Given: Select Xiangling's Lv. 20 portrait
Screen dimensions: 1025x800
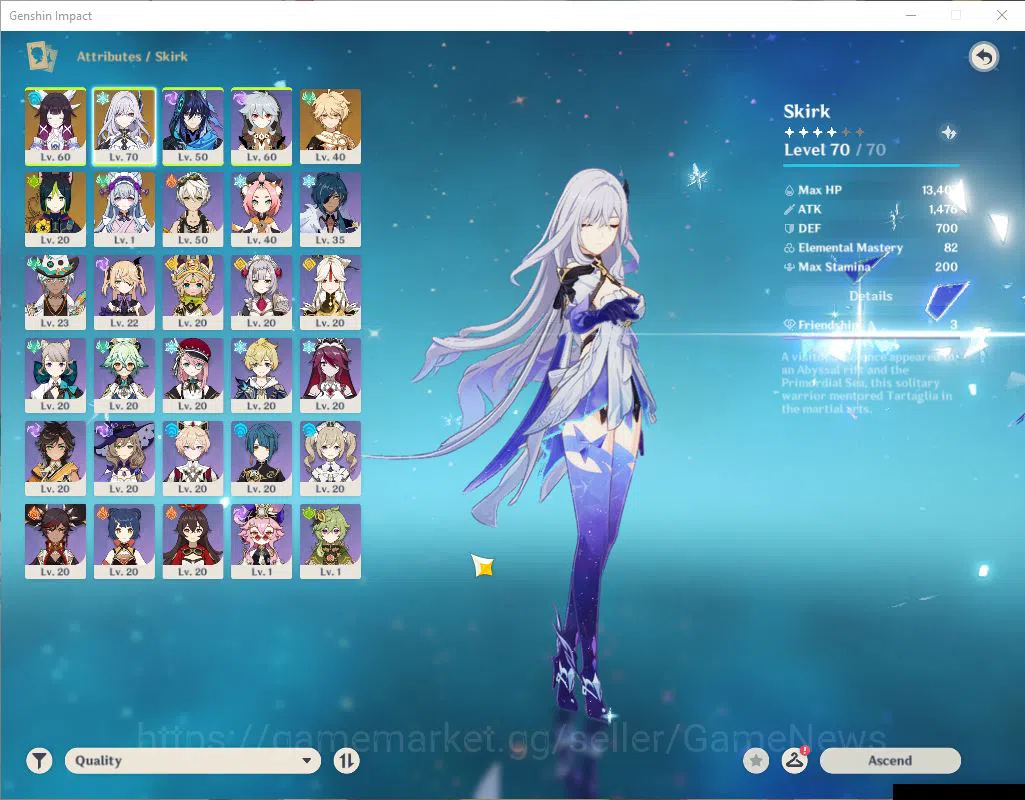Looking at the screenshot, I should tap(124, 541).
